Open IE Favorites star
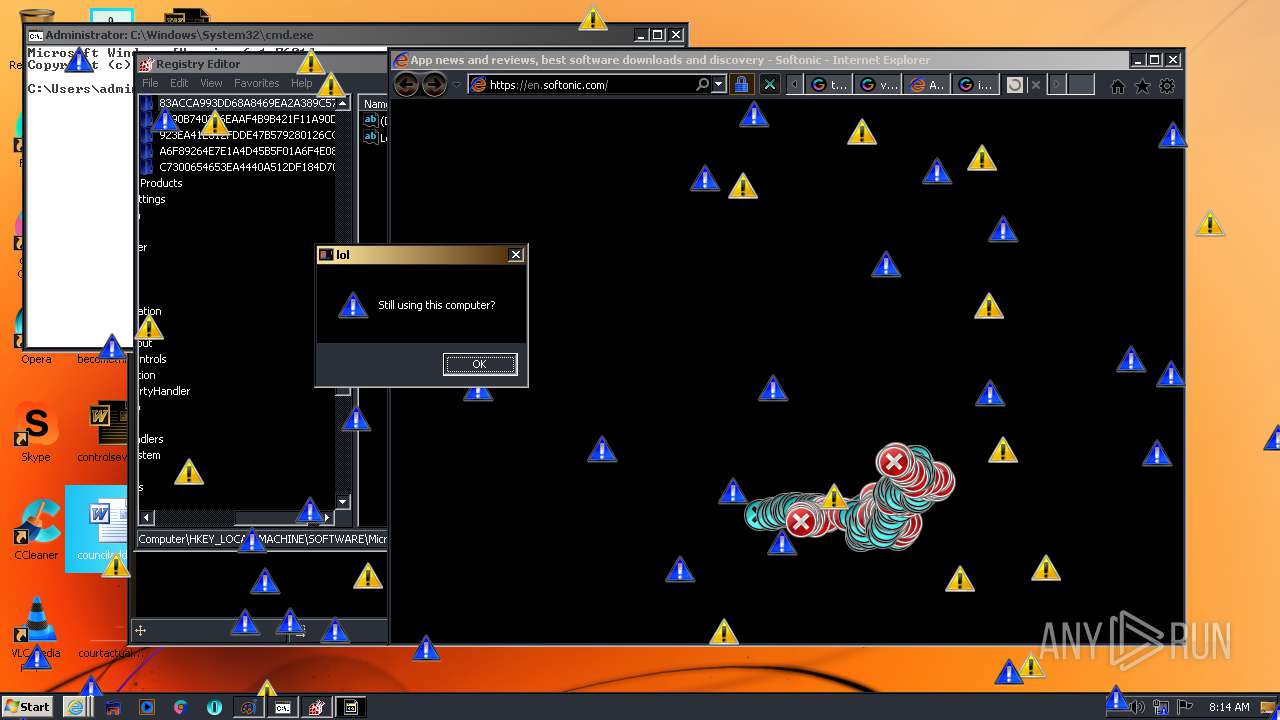The height and width of the screenshot is (720, 1280). (x=1142, y=86)
